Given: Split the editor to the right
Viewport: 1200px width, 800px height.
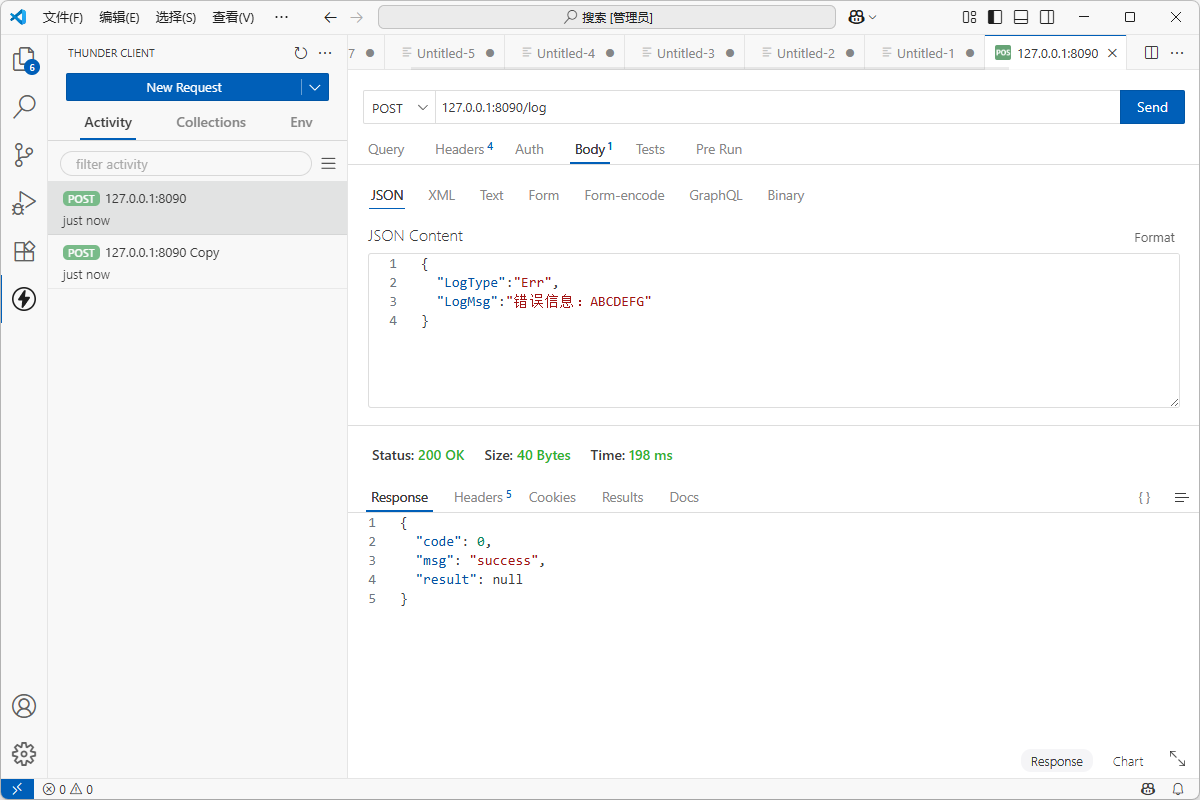Looking at the screenshot, I should click(1151, 53).
